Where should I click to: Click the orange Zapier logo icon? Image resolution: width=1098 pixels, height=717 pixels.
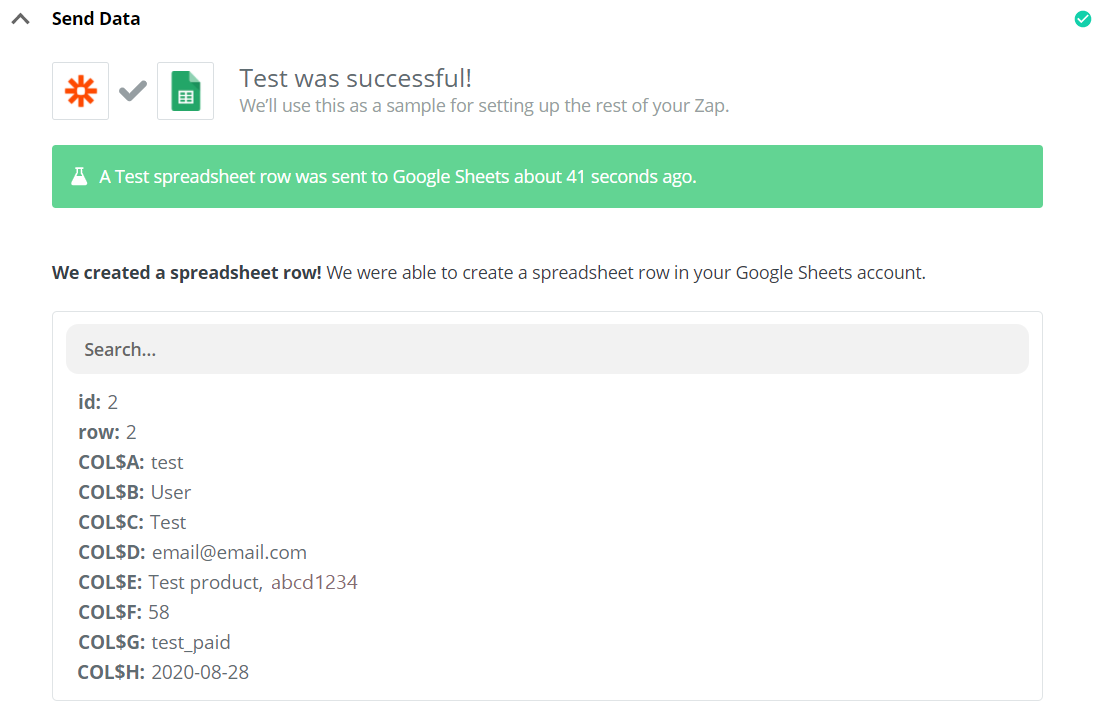(81, 91)
